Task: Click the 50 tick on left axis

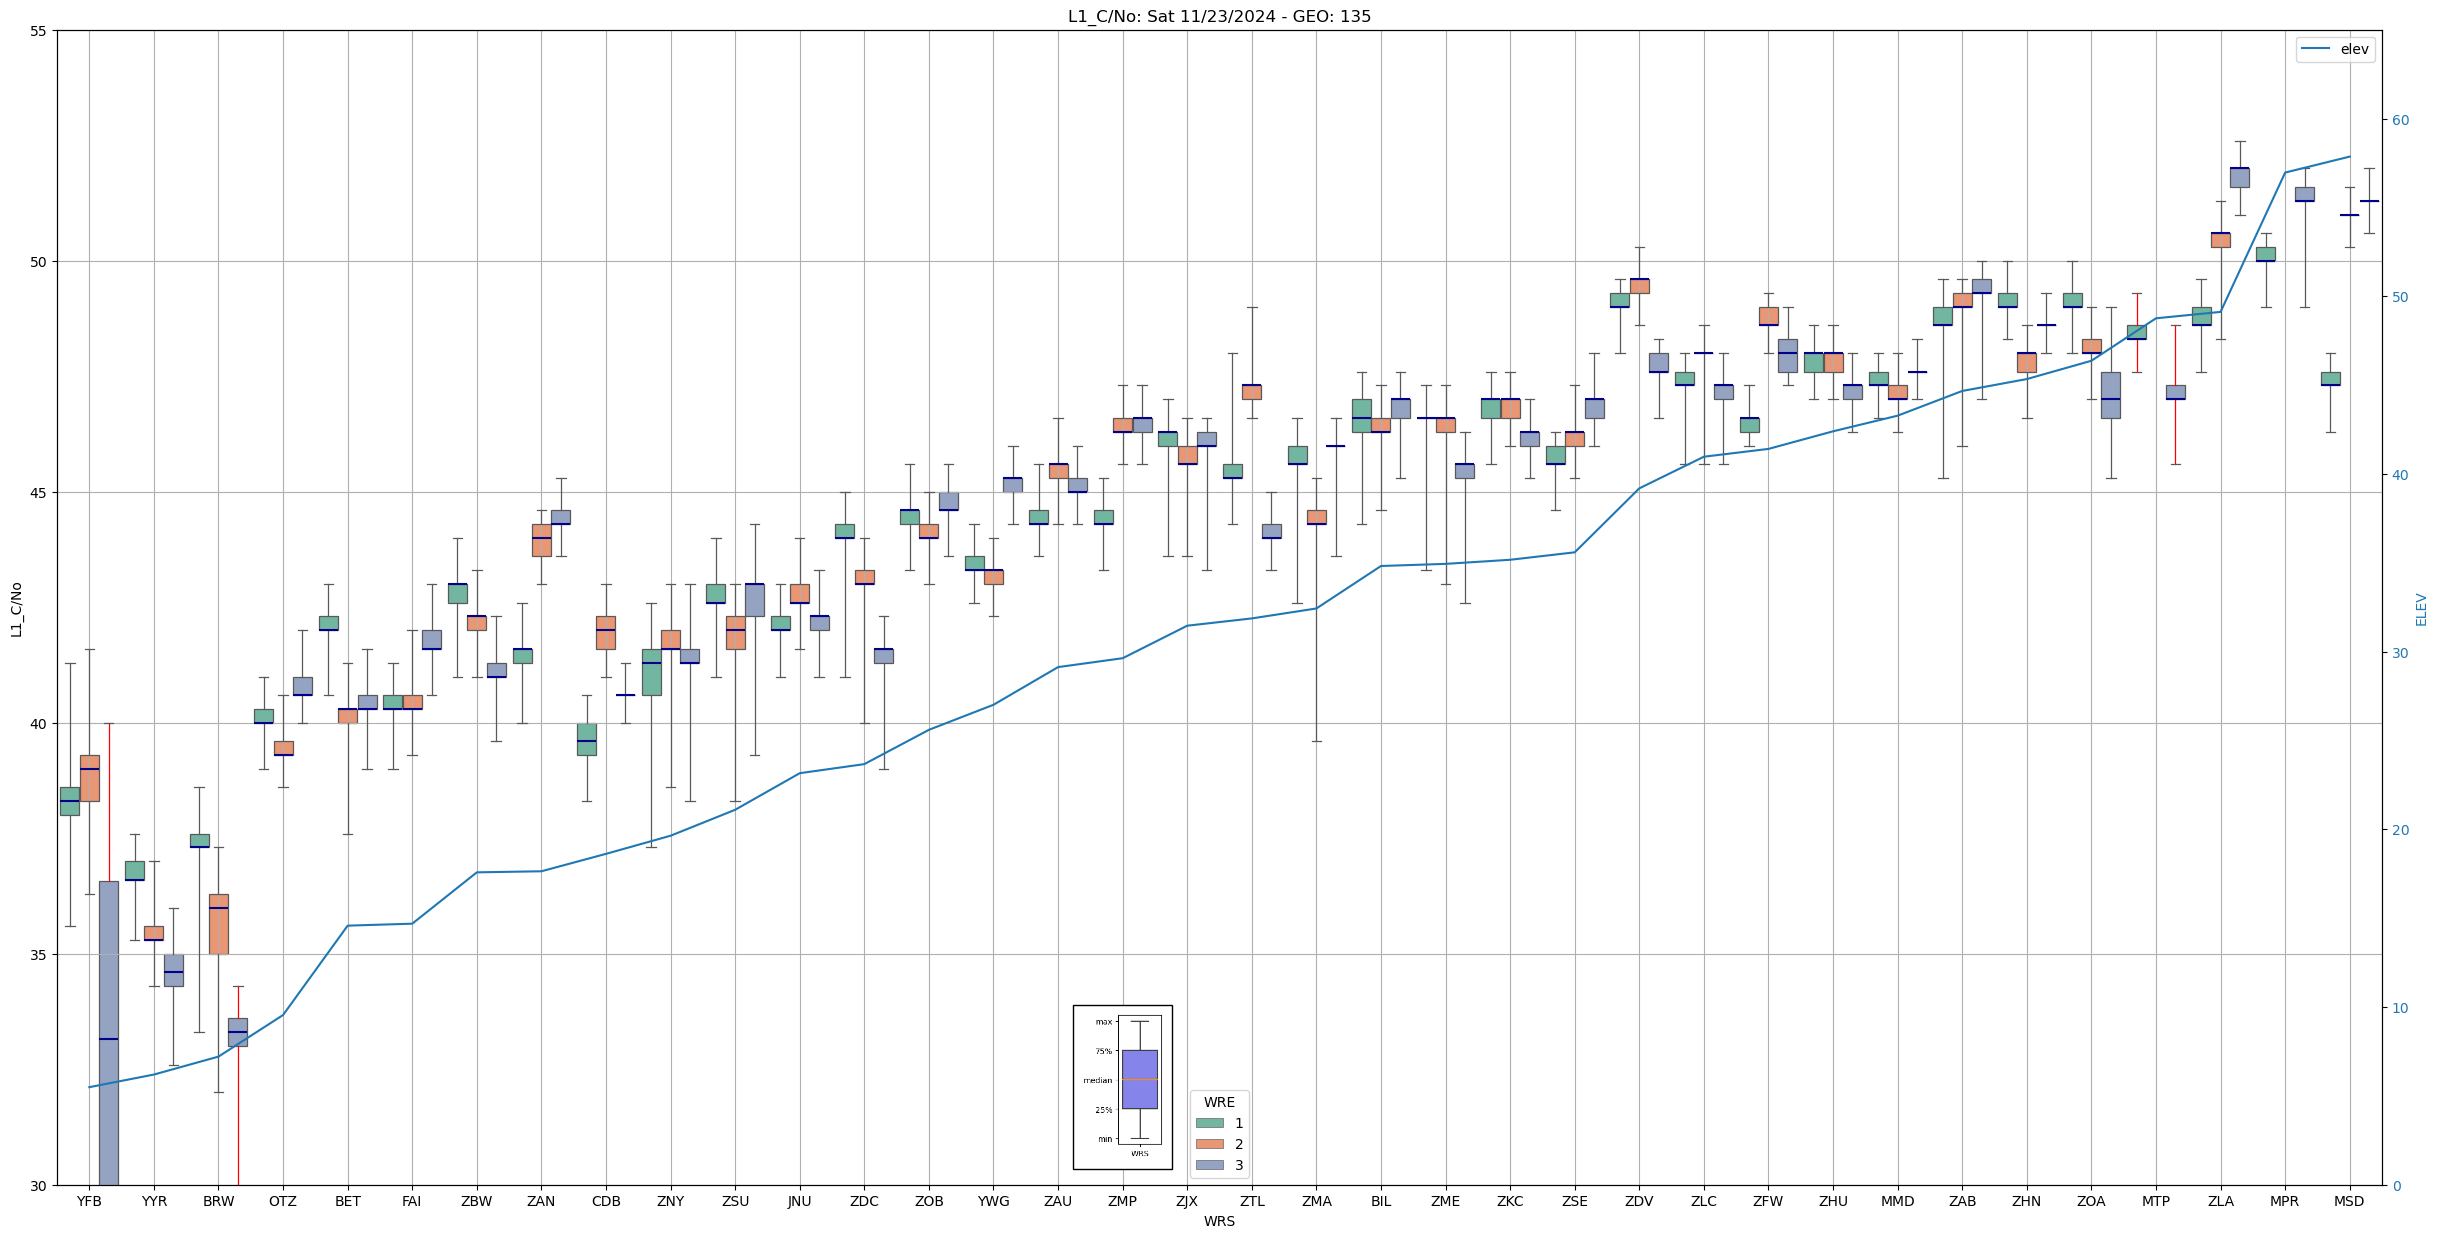Action: coord(39,262)
